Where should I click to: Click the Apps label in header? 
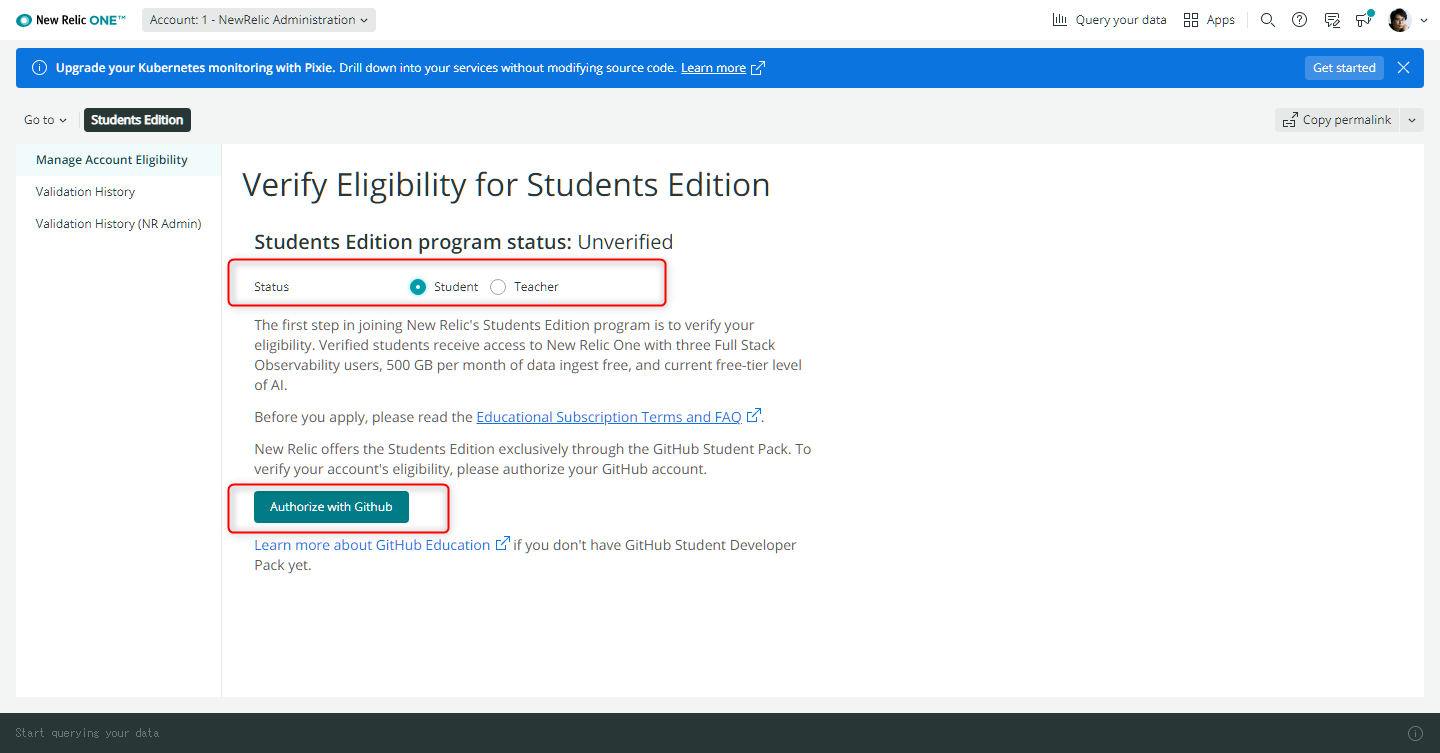(x=1220, y=20)
